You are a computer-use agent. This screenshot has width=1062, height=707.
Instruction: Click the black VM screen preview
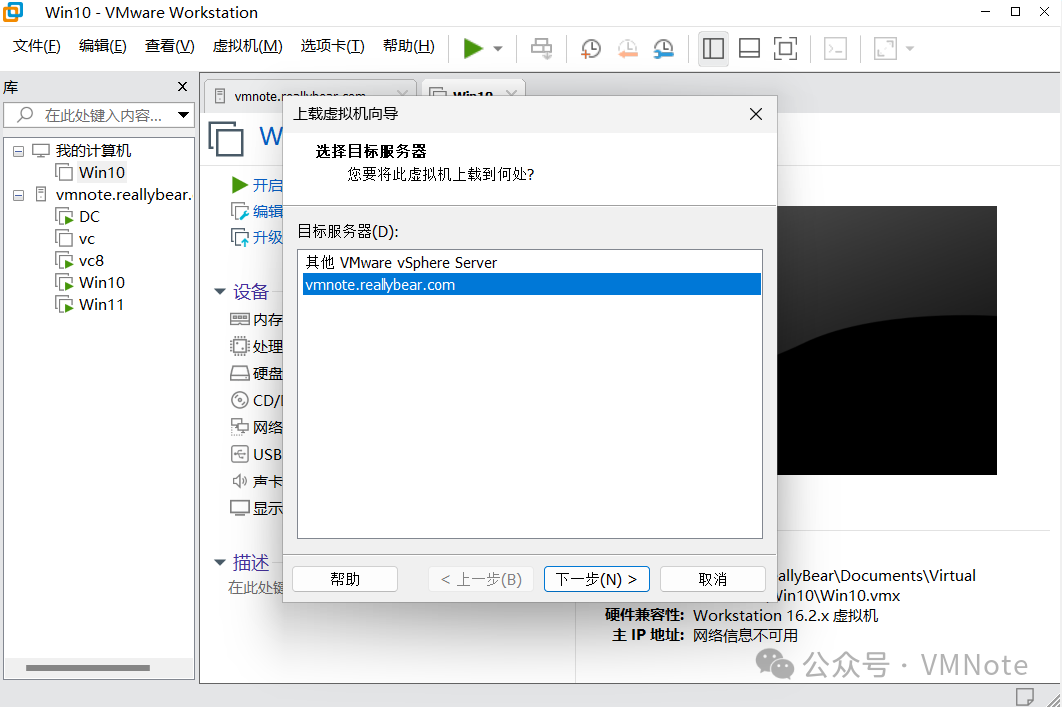[x=887, y=340]
